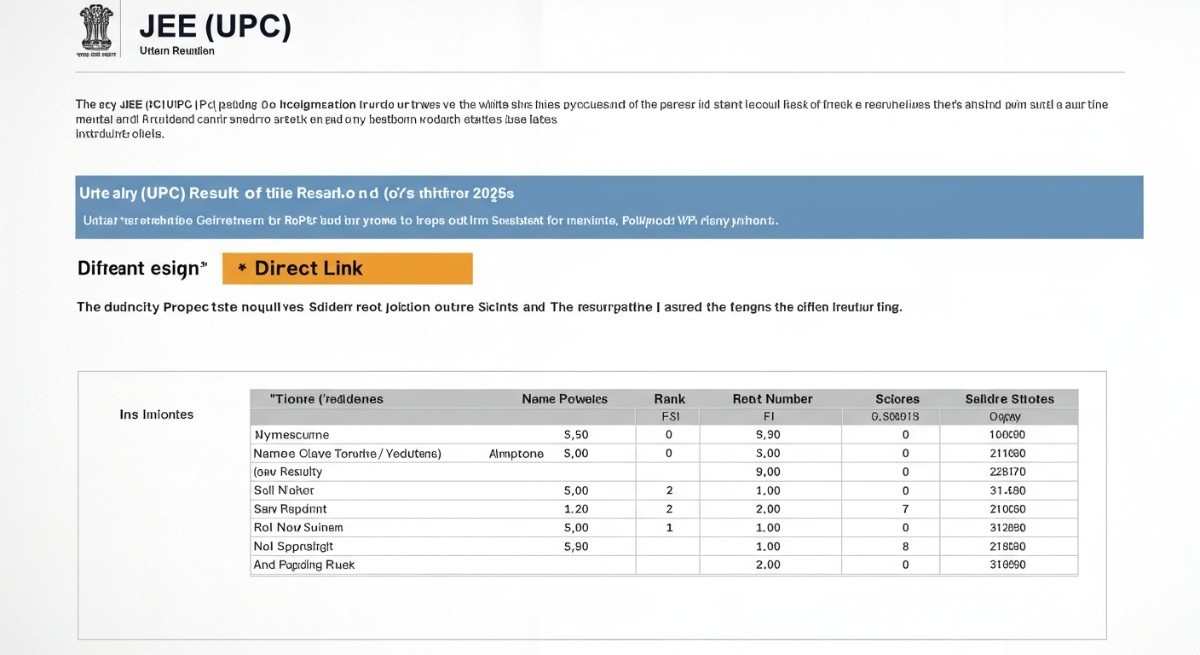Click value 218690 in last column
The image size is (1200, 655).
pos(1006,546)
